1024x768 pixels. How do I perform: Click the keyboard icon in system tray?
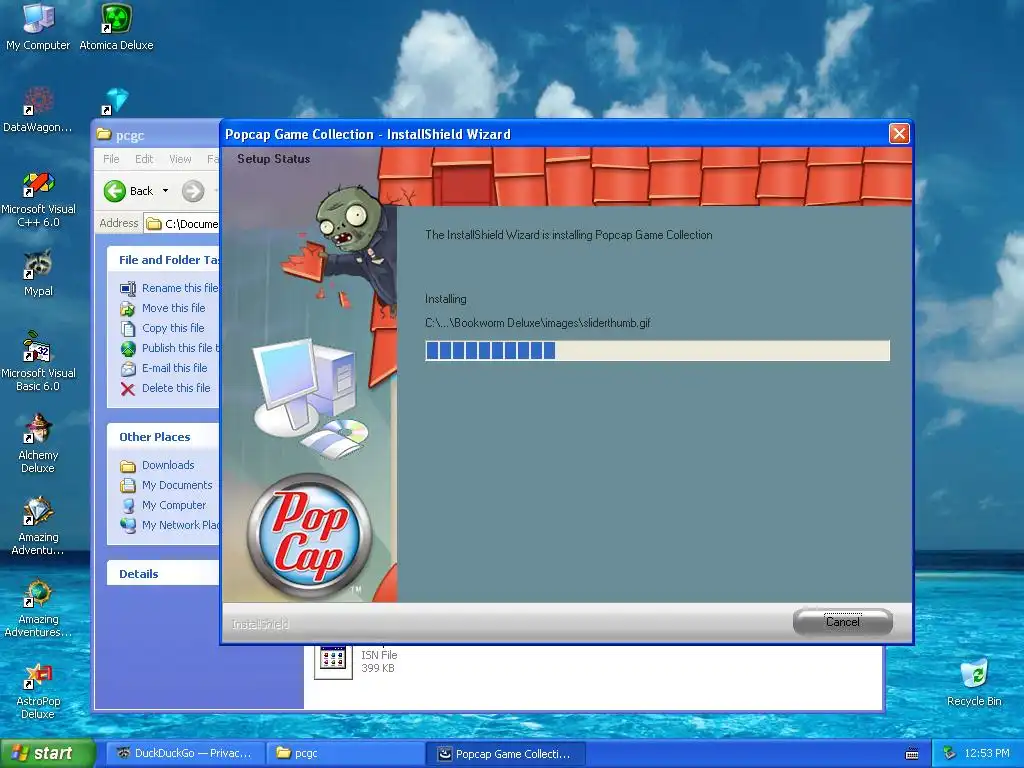point(912,754)
